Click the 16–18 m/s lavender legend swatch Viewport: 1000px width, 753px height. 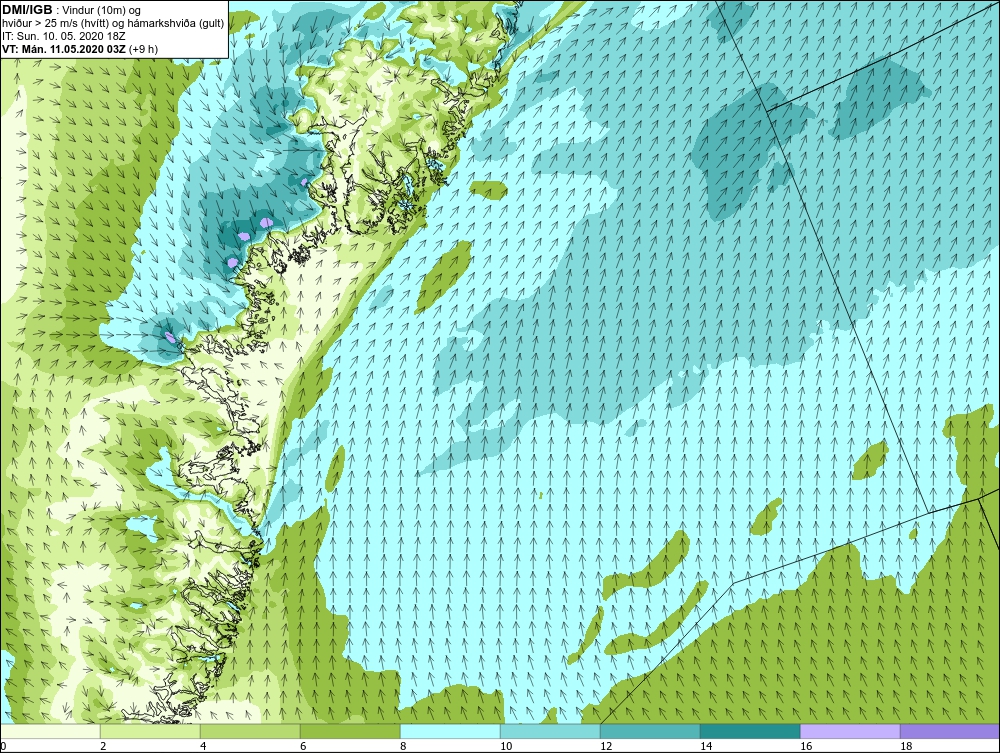(850, 731)
